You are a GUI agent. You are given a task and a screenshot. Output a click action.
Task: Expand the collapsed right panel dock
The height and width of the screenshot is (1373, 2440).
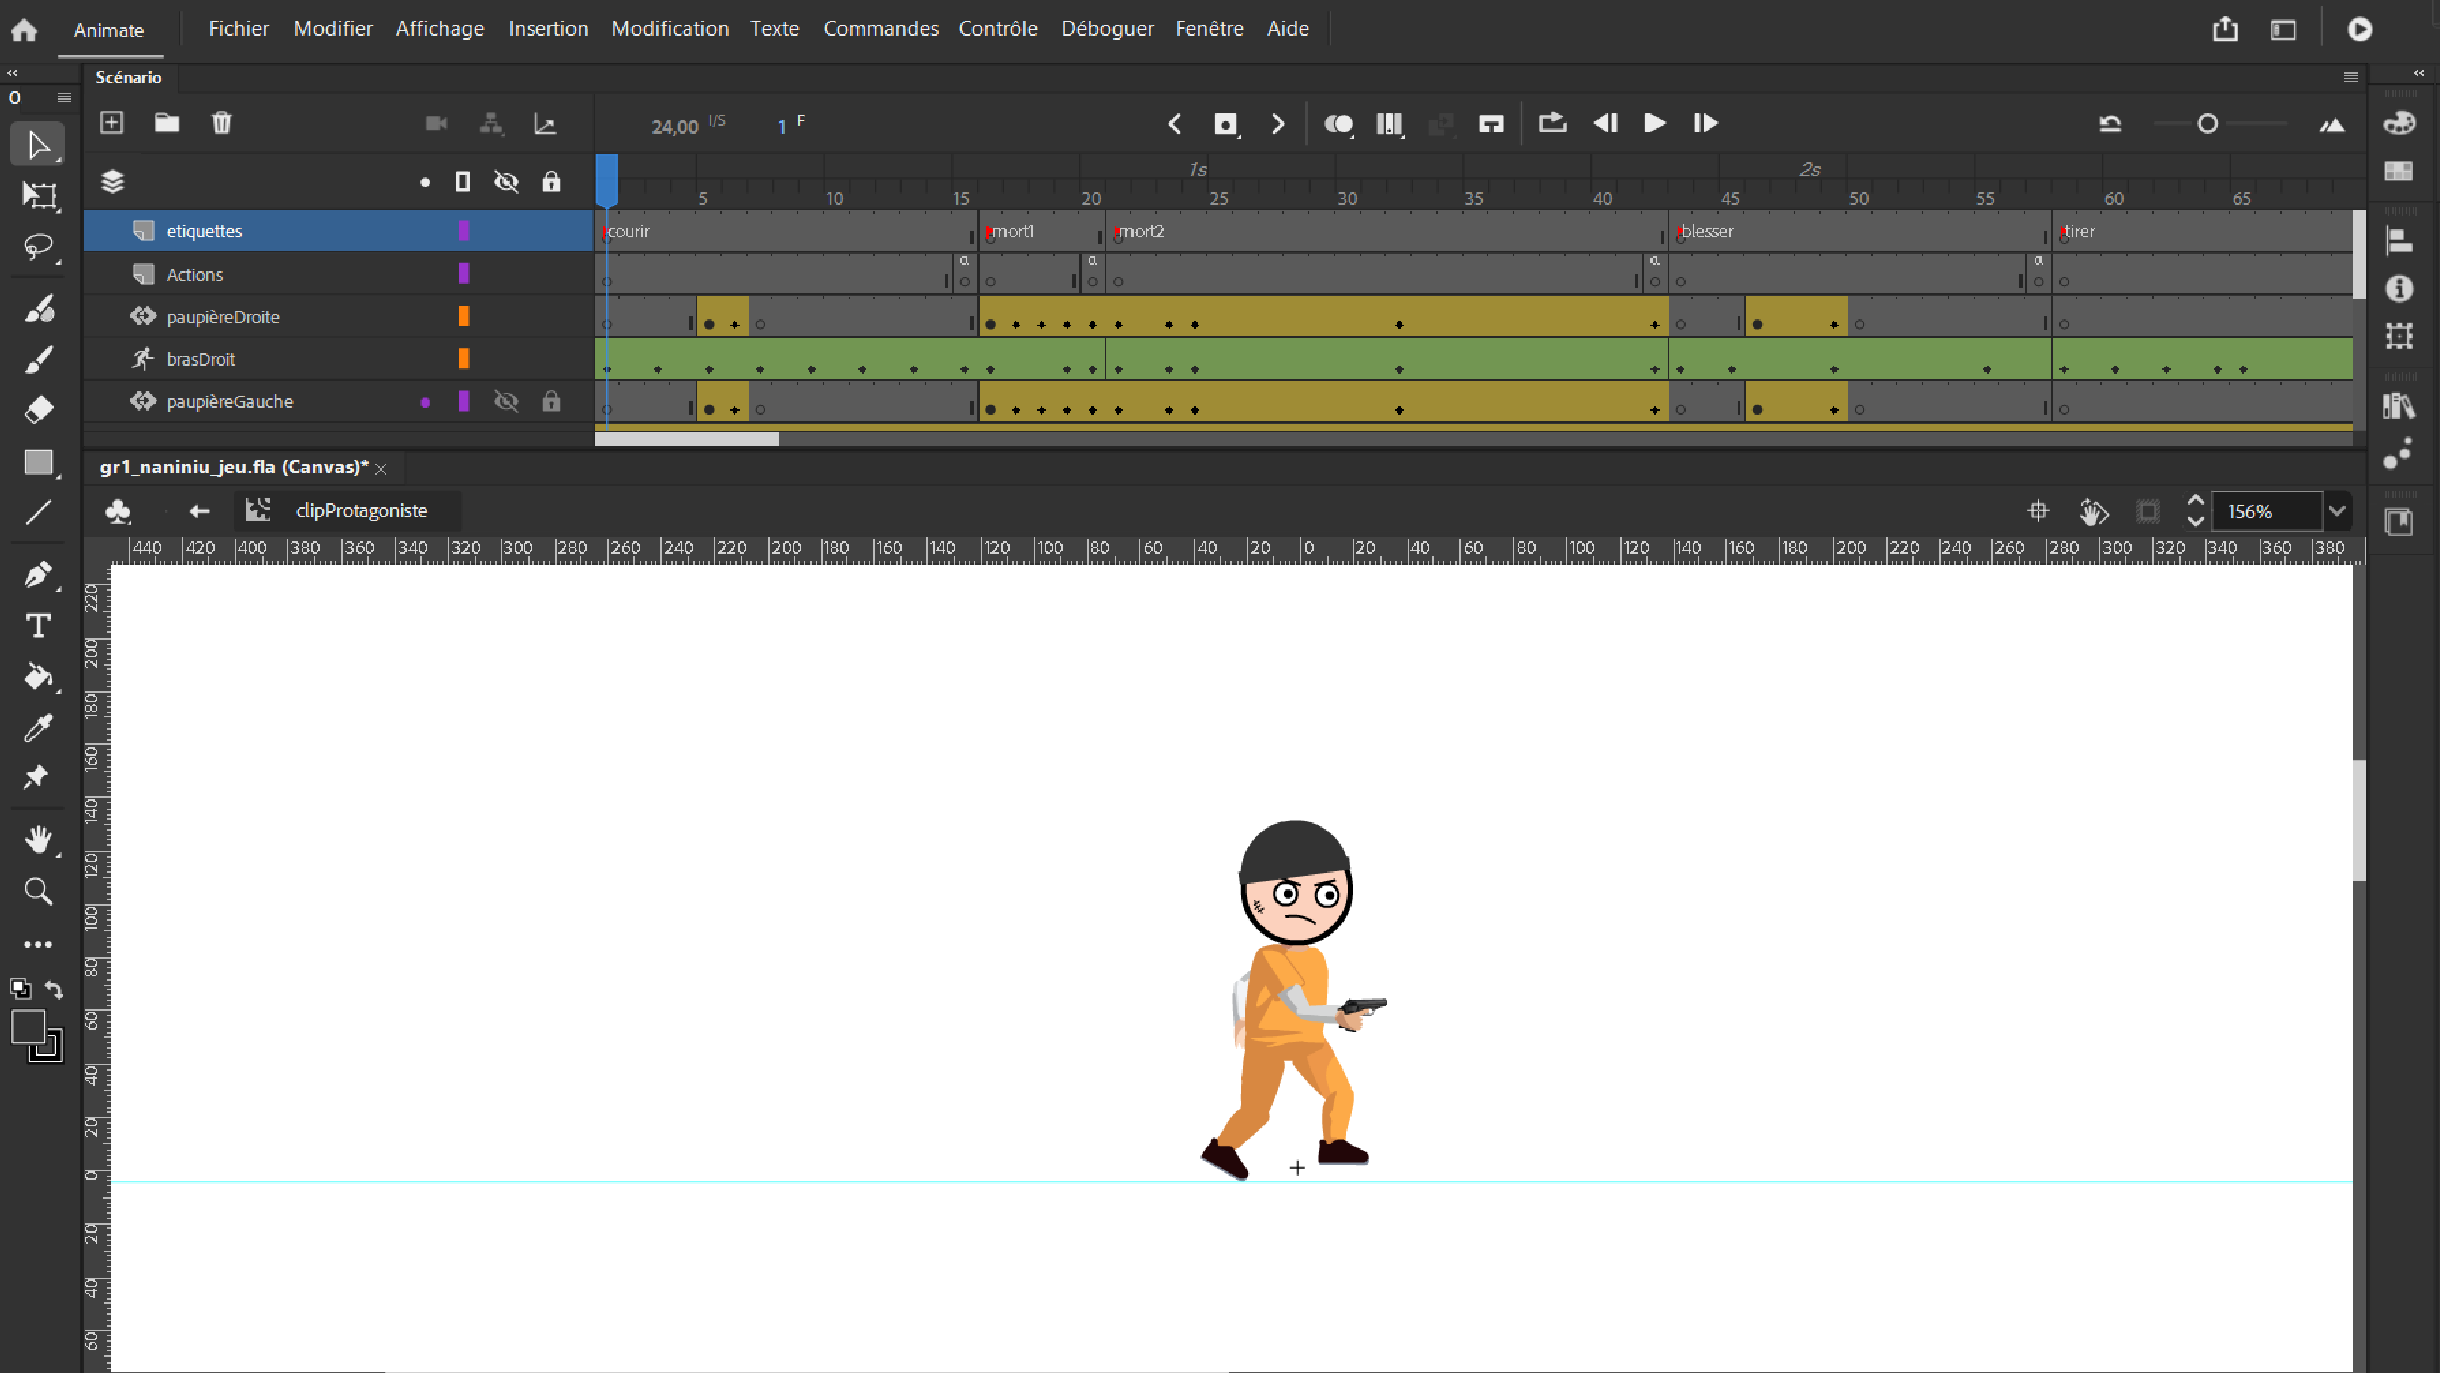[x=2418, y=73]
